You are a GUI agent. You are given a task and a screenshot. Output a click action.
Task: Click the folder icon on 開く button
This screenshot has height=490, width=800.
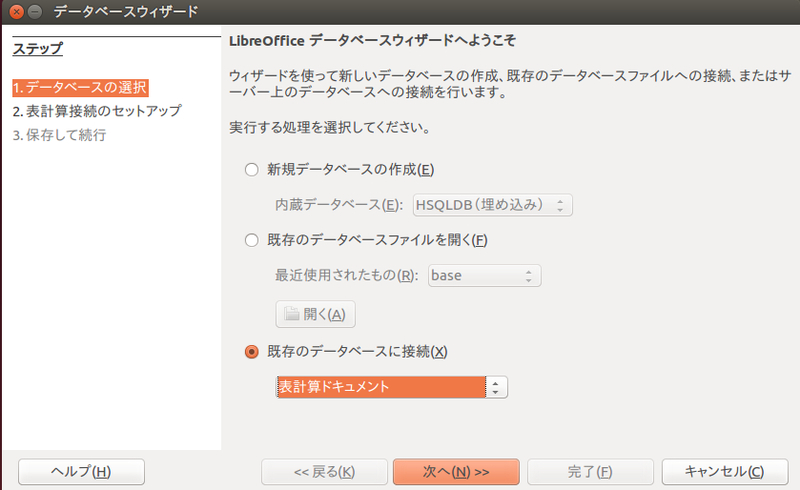pos(291,313)
